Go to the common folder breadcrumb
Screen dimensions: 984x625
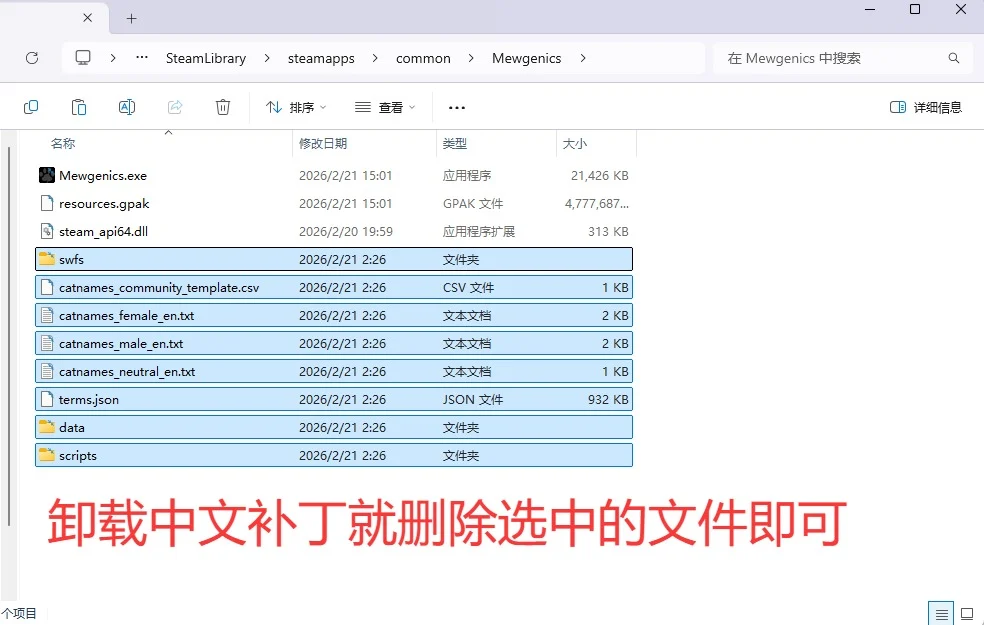tap(423, 58)
